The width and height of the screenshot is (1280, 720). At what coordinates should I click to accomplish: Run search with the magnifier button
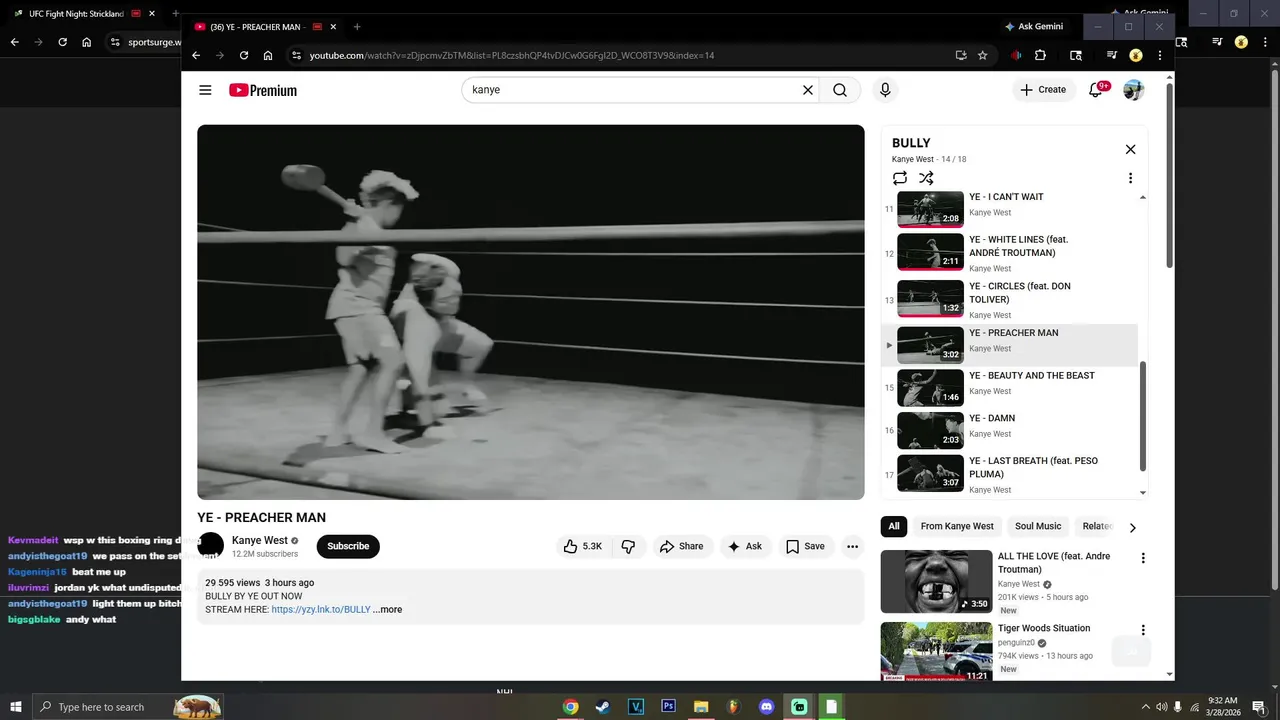(x=840, y=90)
